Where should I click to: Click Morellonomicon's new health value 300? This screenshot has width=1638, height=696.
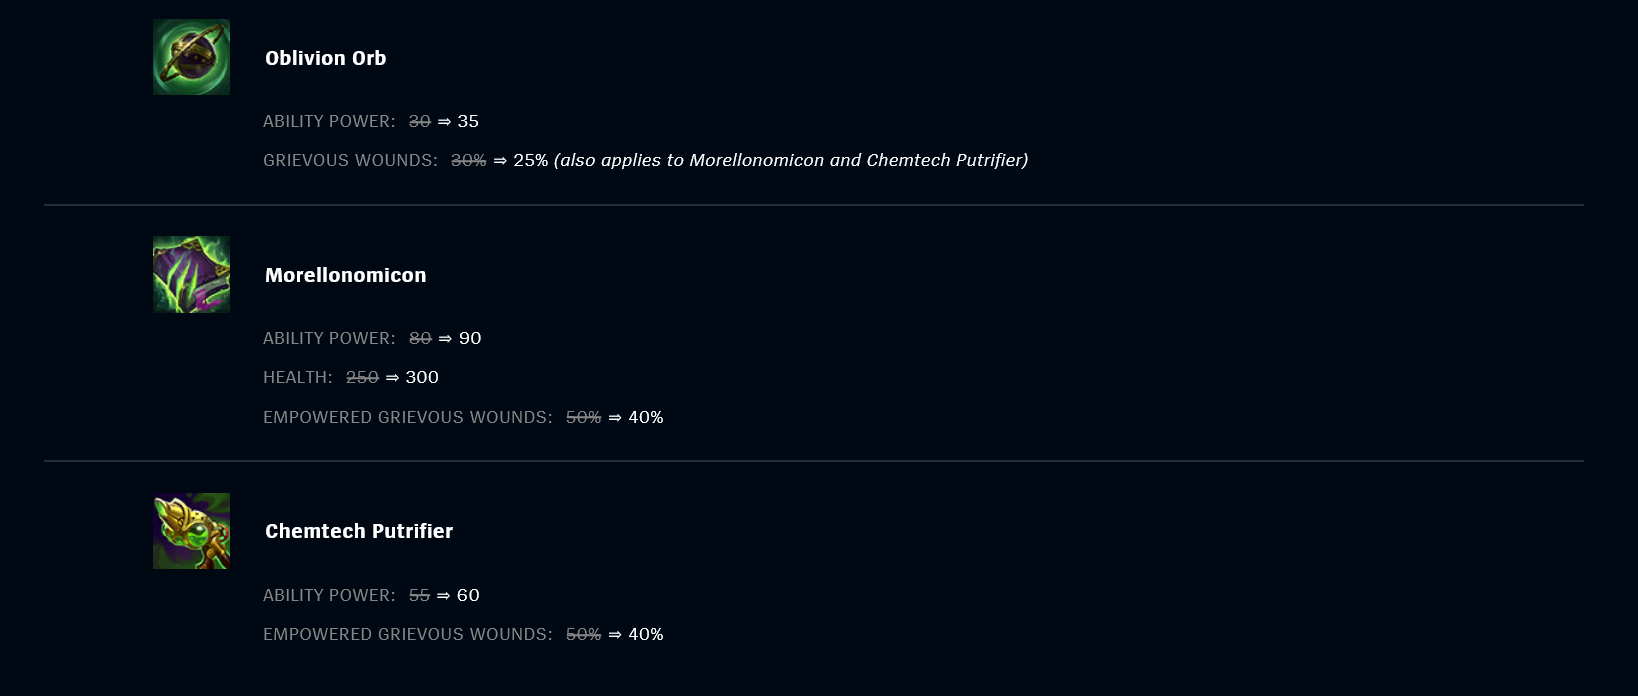click(422, 377)
